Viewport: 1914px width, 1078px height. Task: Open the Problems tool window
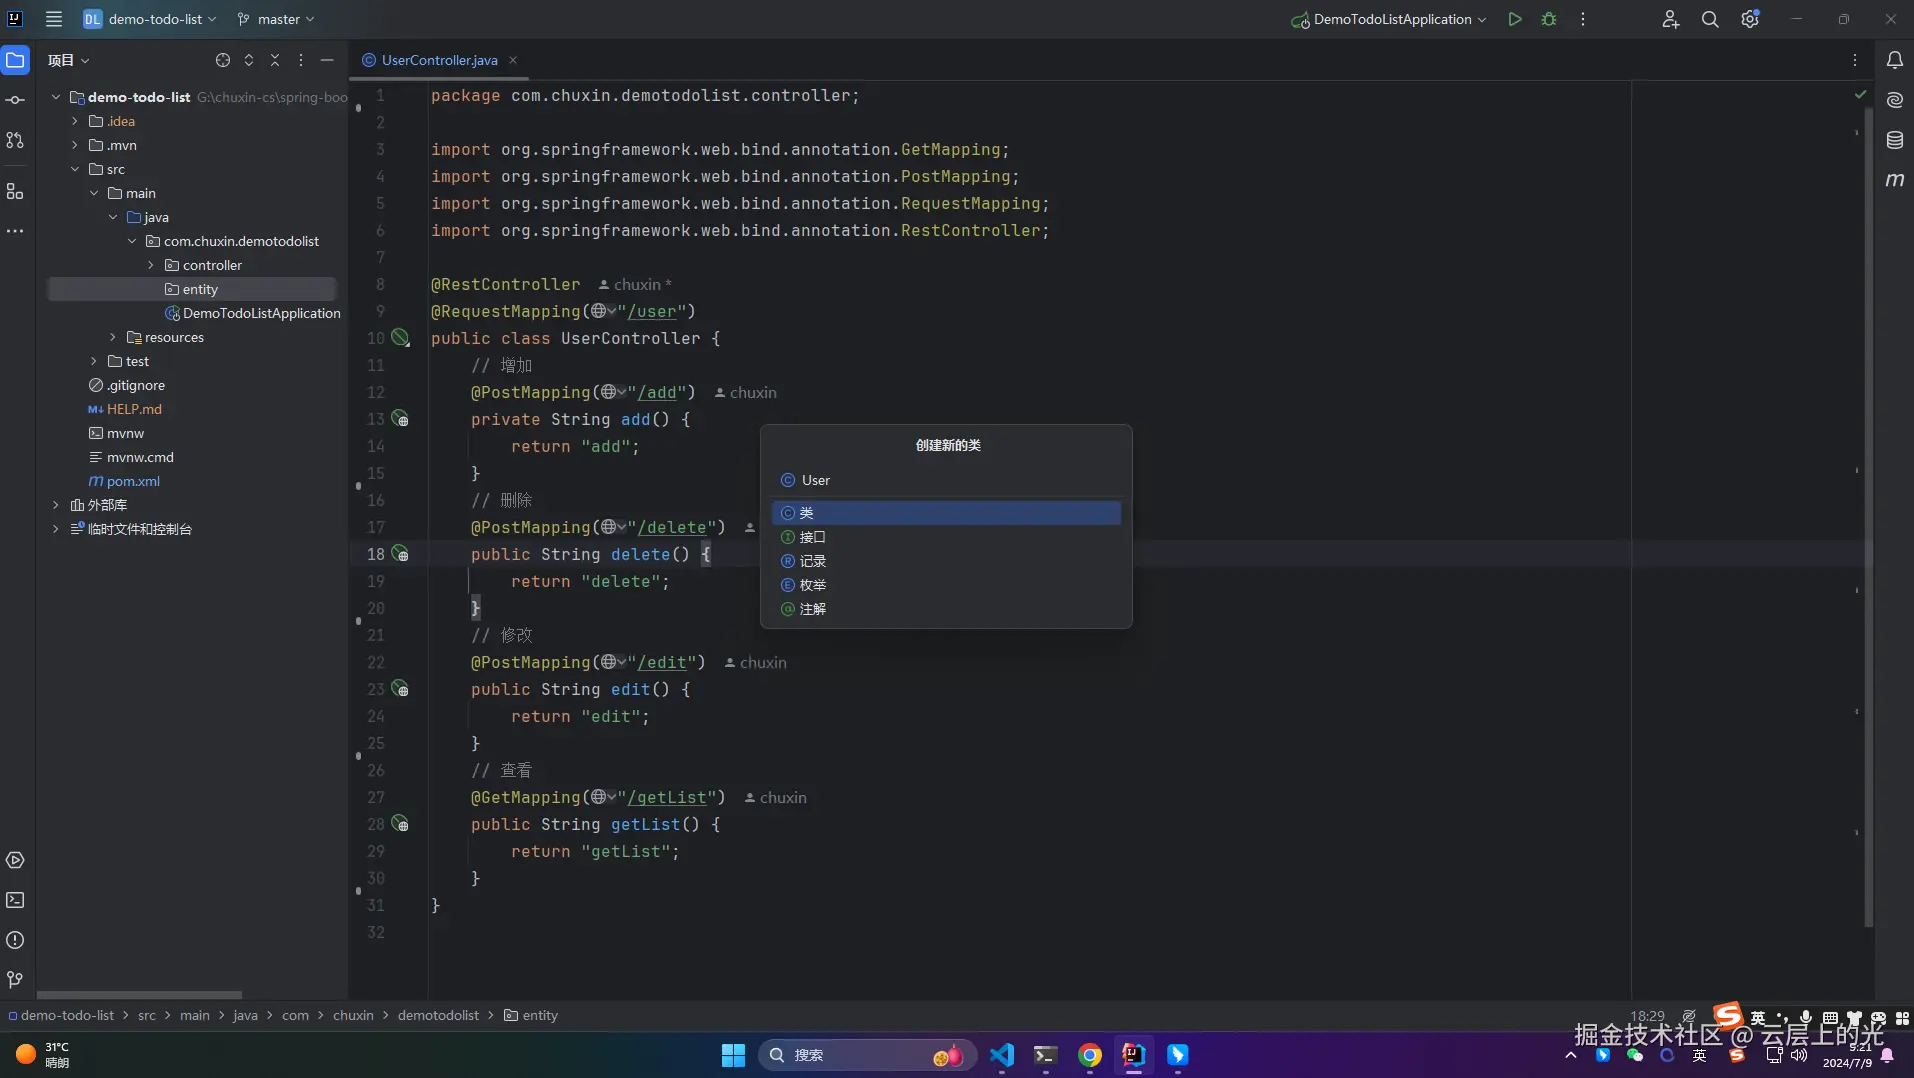point(15,940)
